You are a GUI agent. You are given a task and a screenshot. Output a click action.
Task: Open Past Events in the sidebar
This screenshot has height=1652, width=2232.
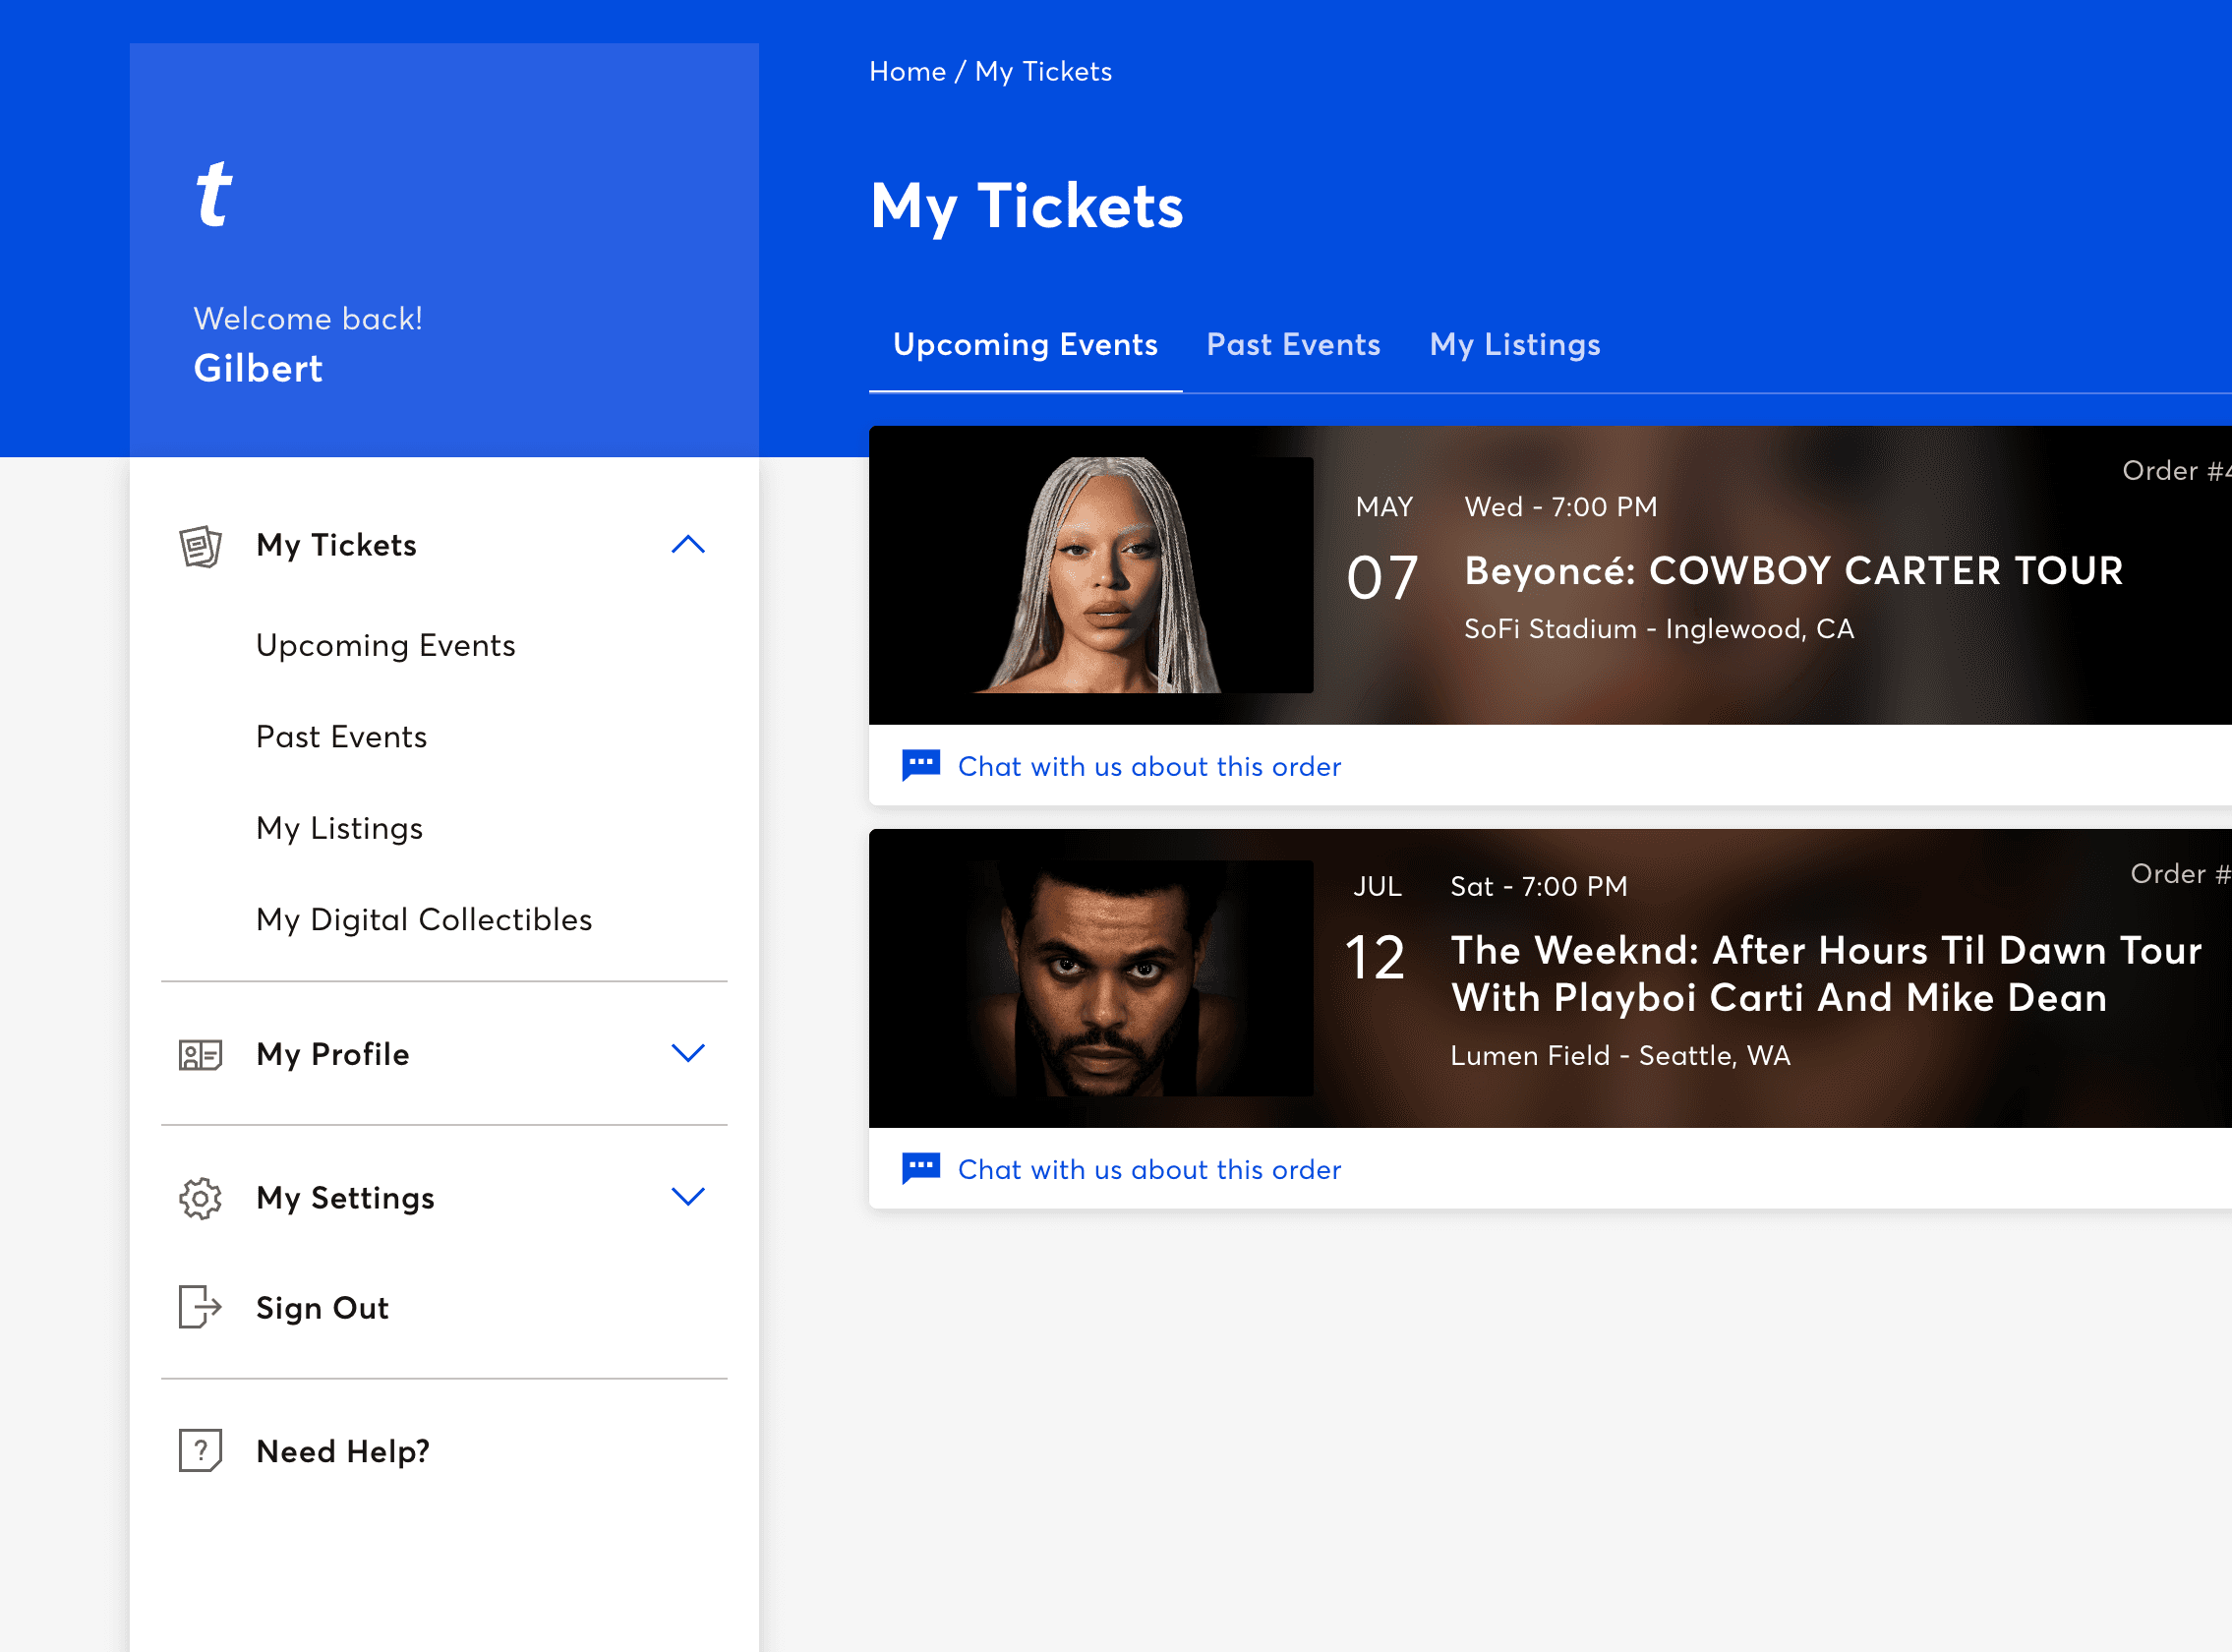click(x=341, y=737)
